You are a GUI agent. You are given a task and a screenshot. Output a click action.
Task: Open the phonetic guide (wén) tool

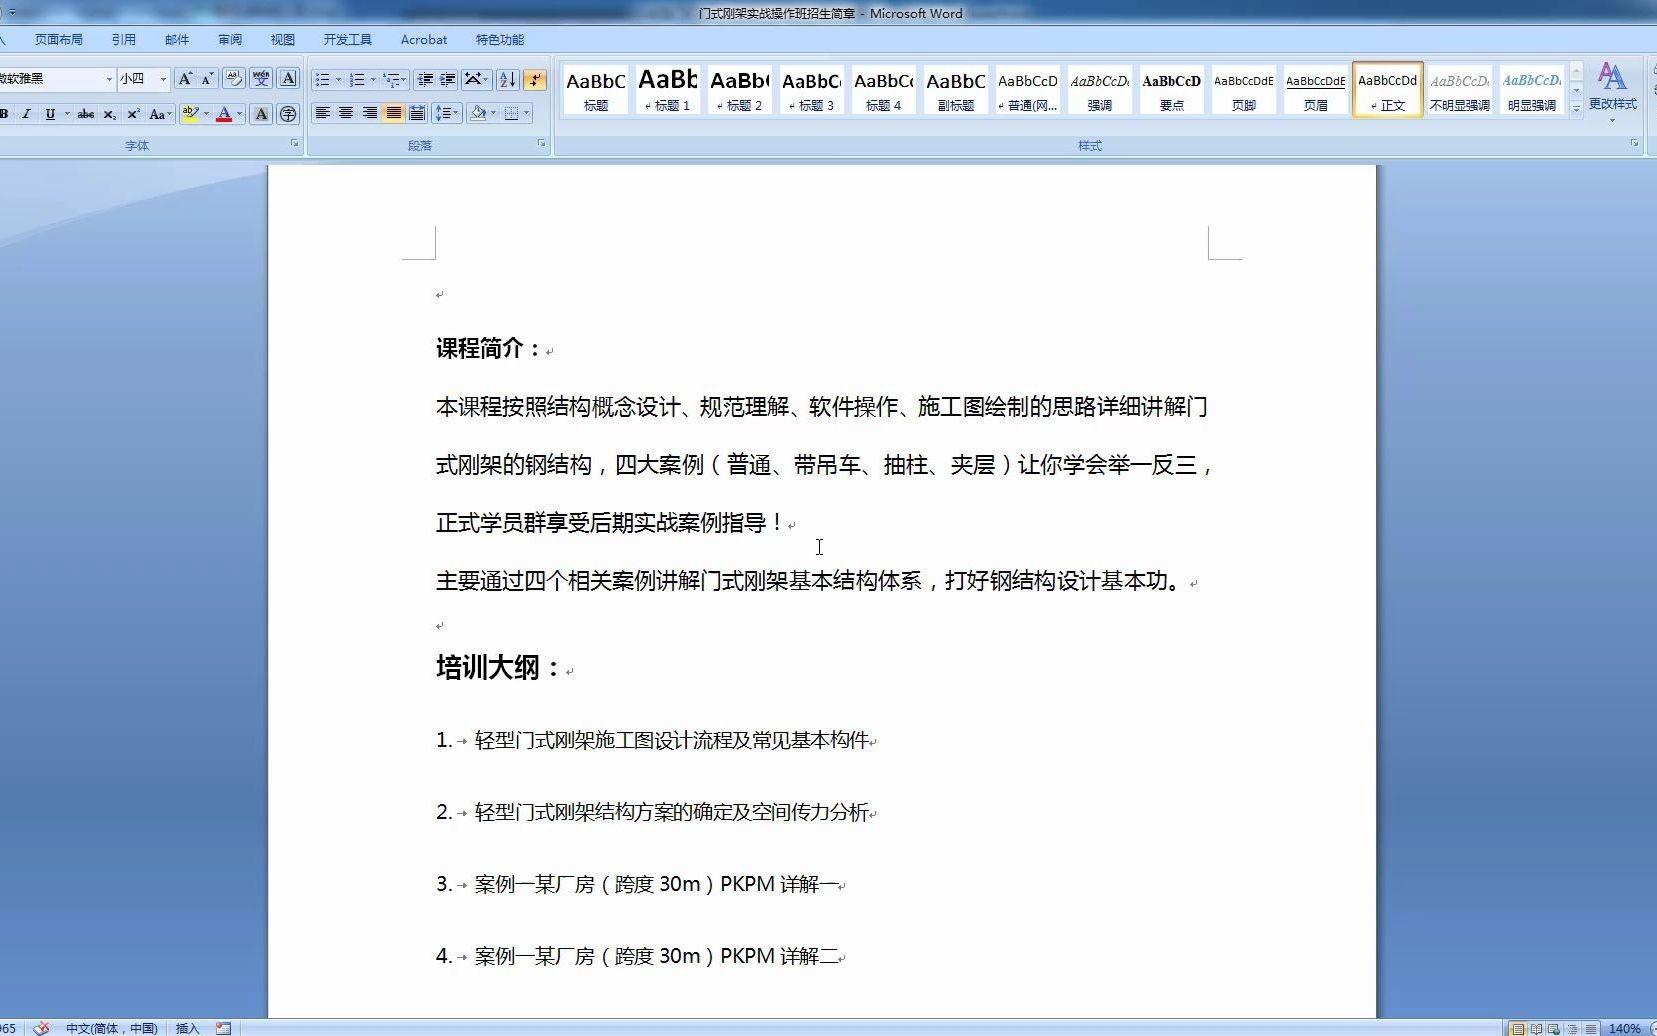click(x=261, y=78)
